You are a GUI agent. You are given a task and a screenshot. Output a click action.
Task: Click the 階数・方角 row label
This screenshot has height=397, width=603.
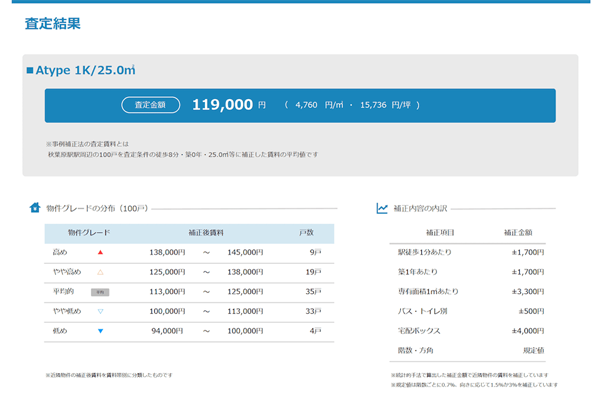(x=415, y=350)
